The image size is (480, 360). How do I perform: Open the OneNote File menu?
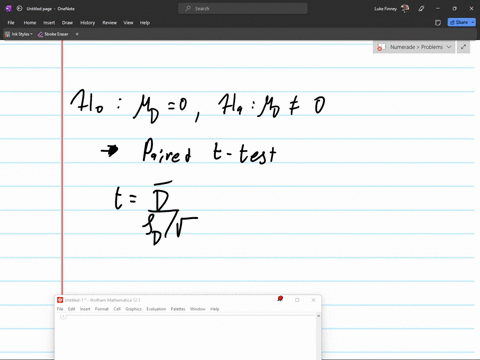coord(11,23)
